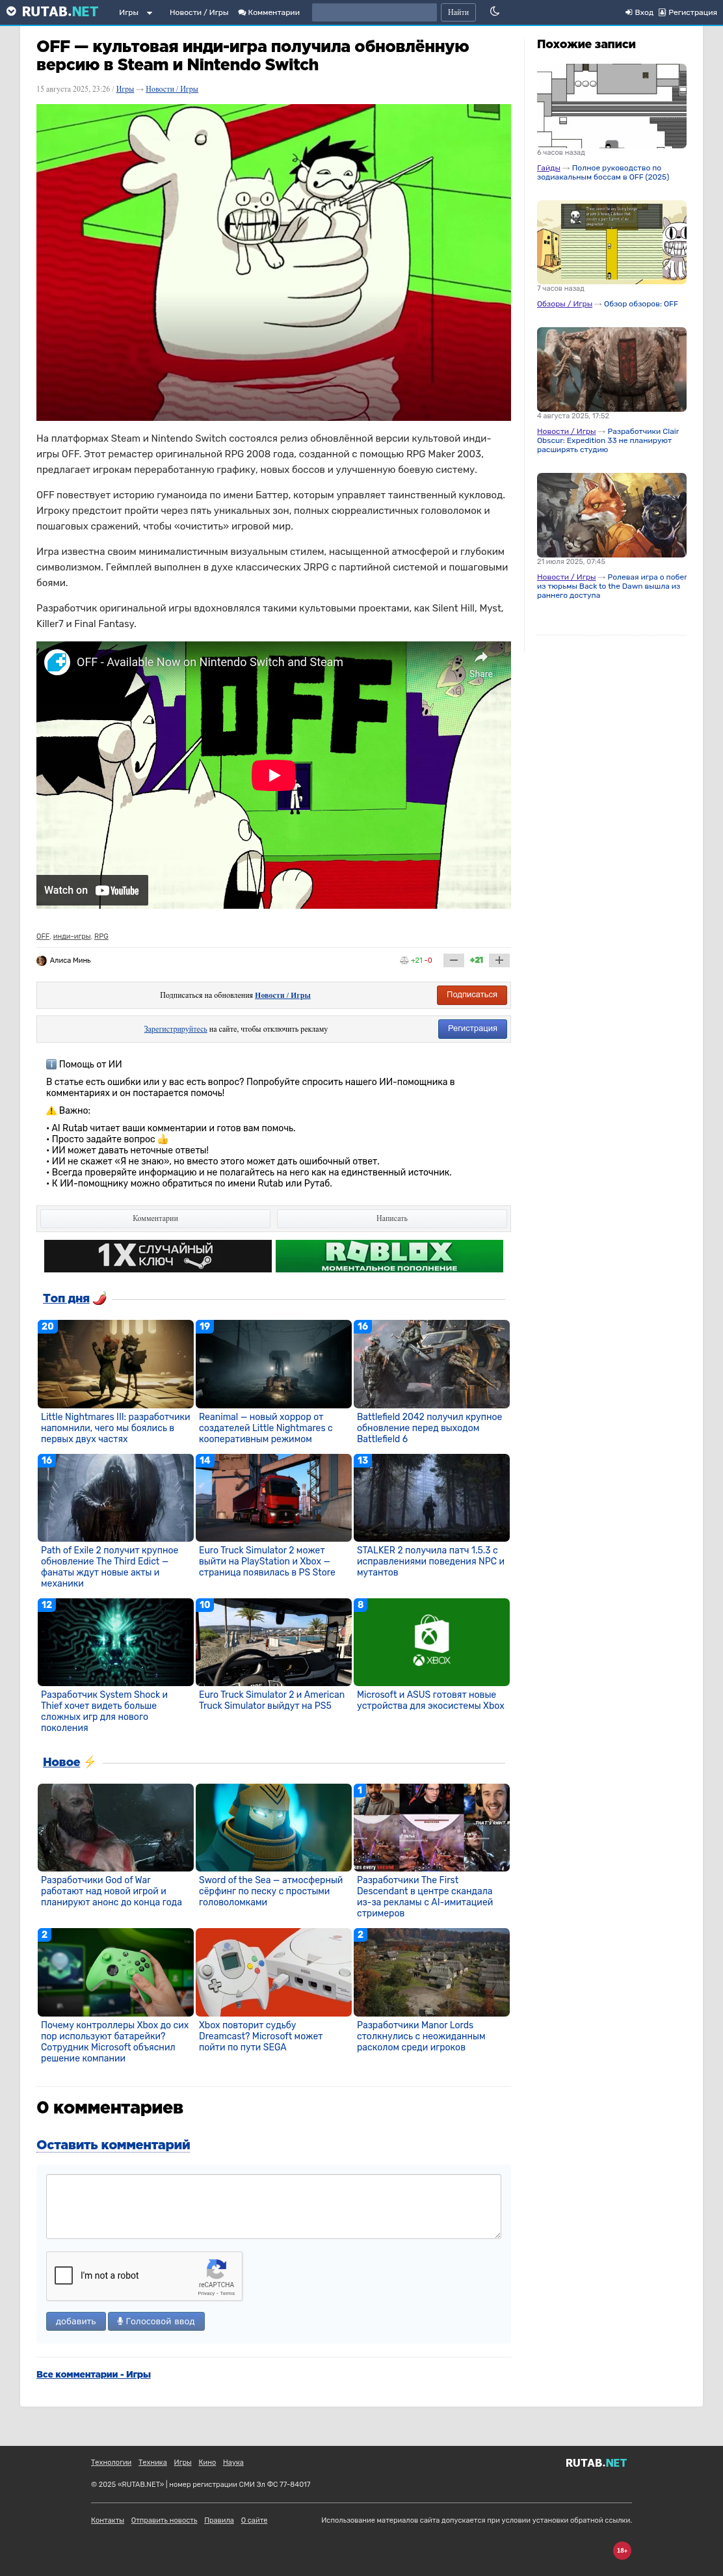Open Новости / Игры in top navigation
This screenshot has height=2576, width=723.
pyautogui.click(x=199, y=12)
